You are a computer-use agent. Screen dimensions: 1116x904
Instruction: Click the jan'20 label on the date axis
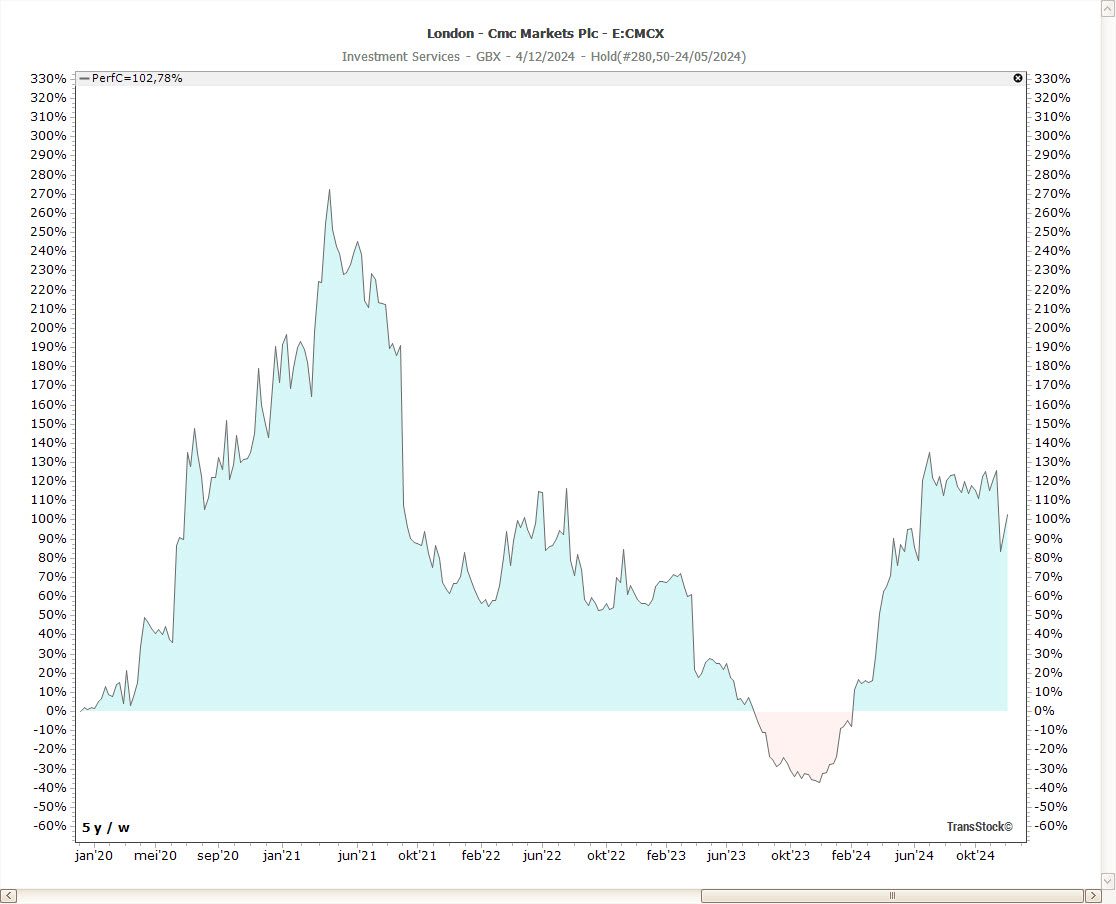(93, 856)
